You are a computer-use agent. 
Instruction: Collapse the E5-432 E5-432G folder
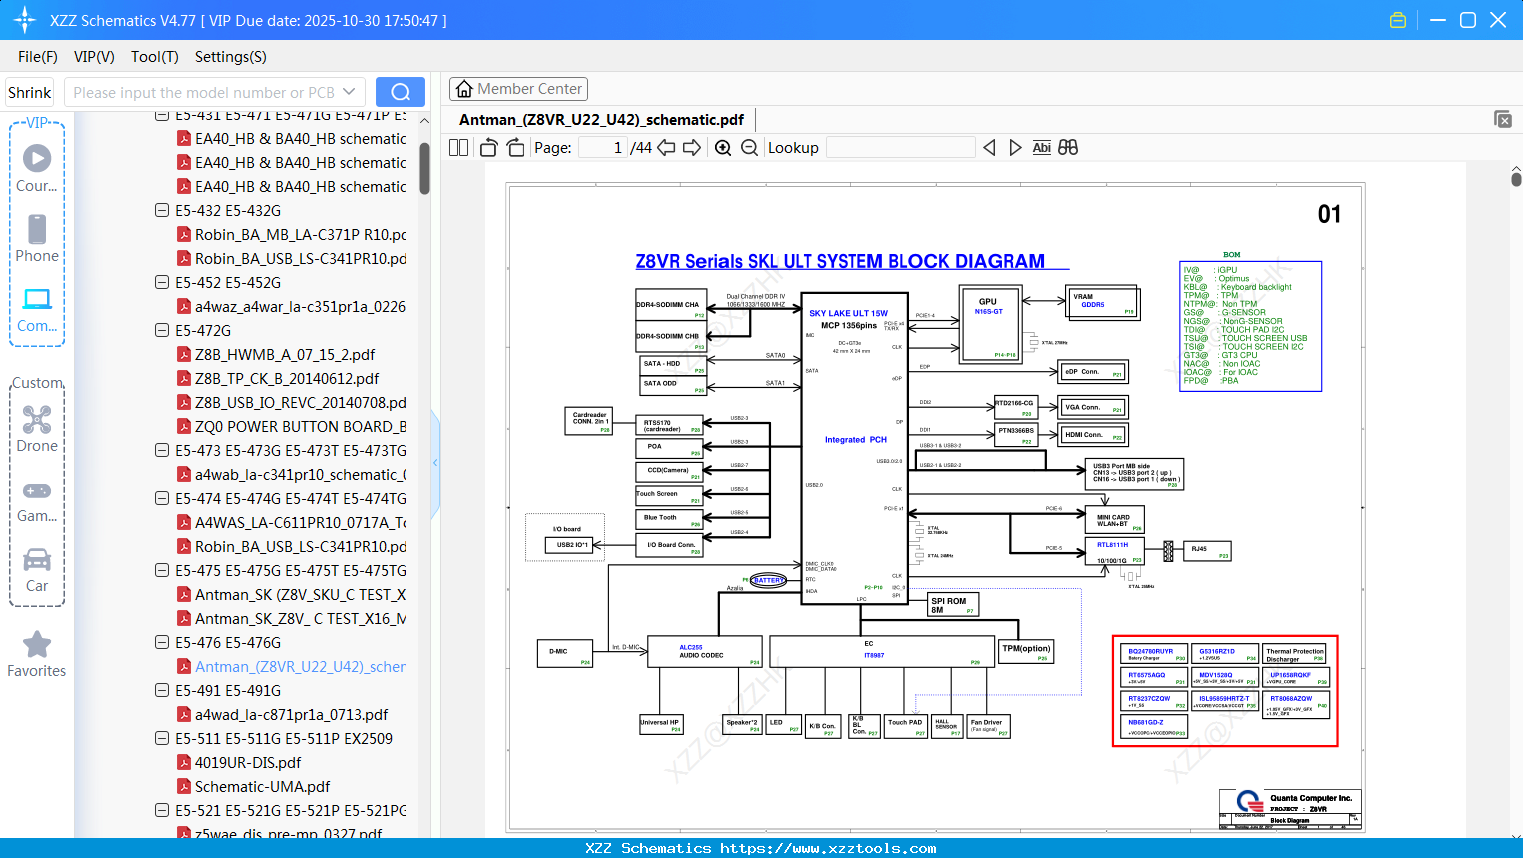(162, 210)
